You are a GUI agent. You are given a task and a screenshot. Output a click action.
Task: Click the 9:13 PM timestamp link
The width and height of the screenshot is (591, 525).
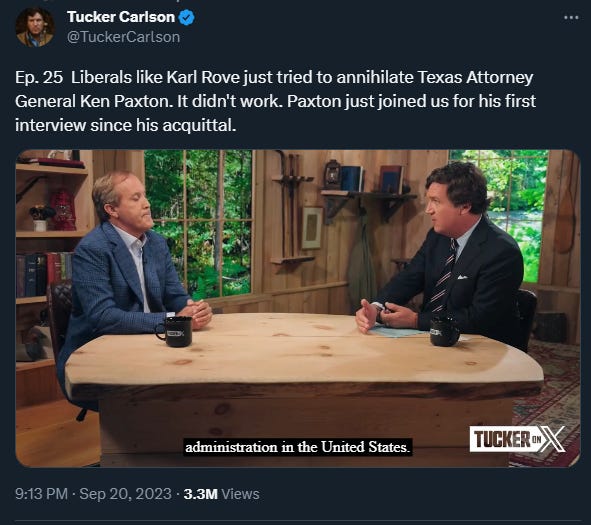pyautogui.click(x=41, y=494)
